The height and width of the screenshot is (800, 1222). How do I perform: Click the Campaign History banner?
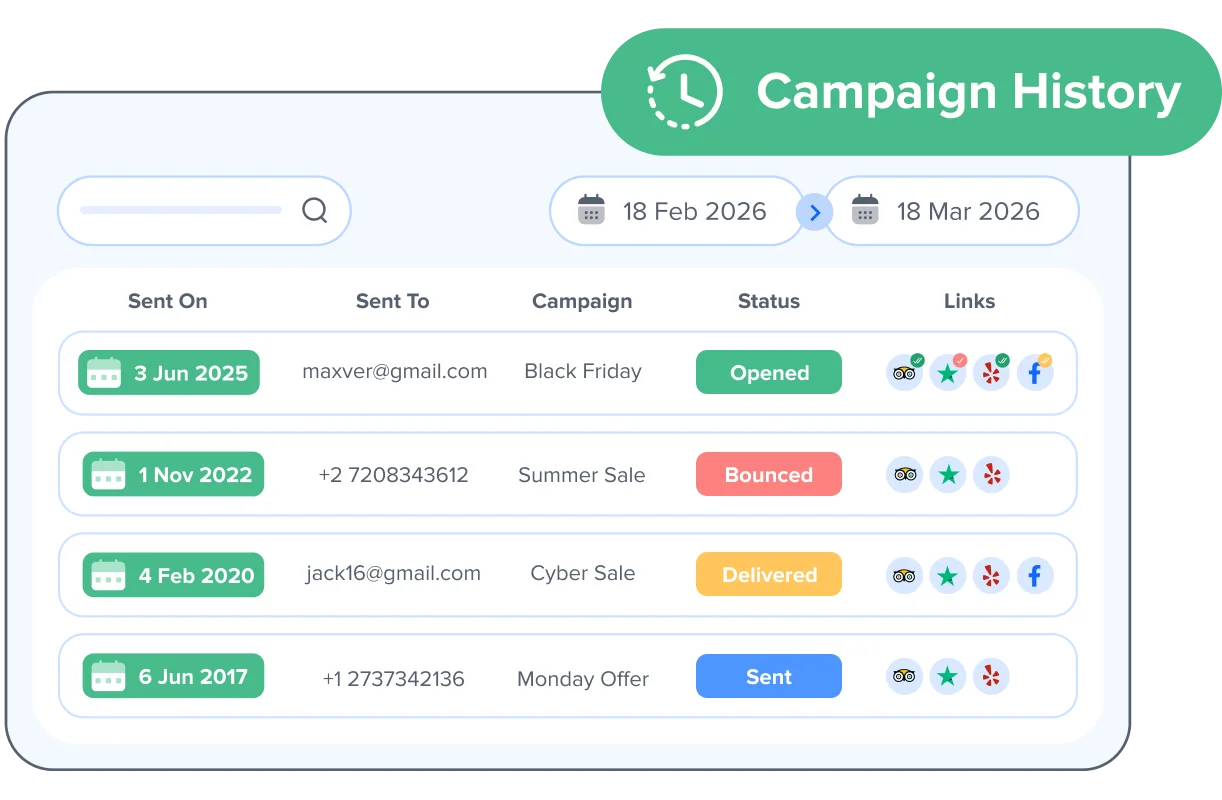[911, 92]
